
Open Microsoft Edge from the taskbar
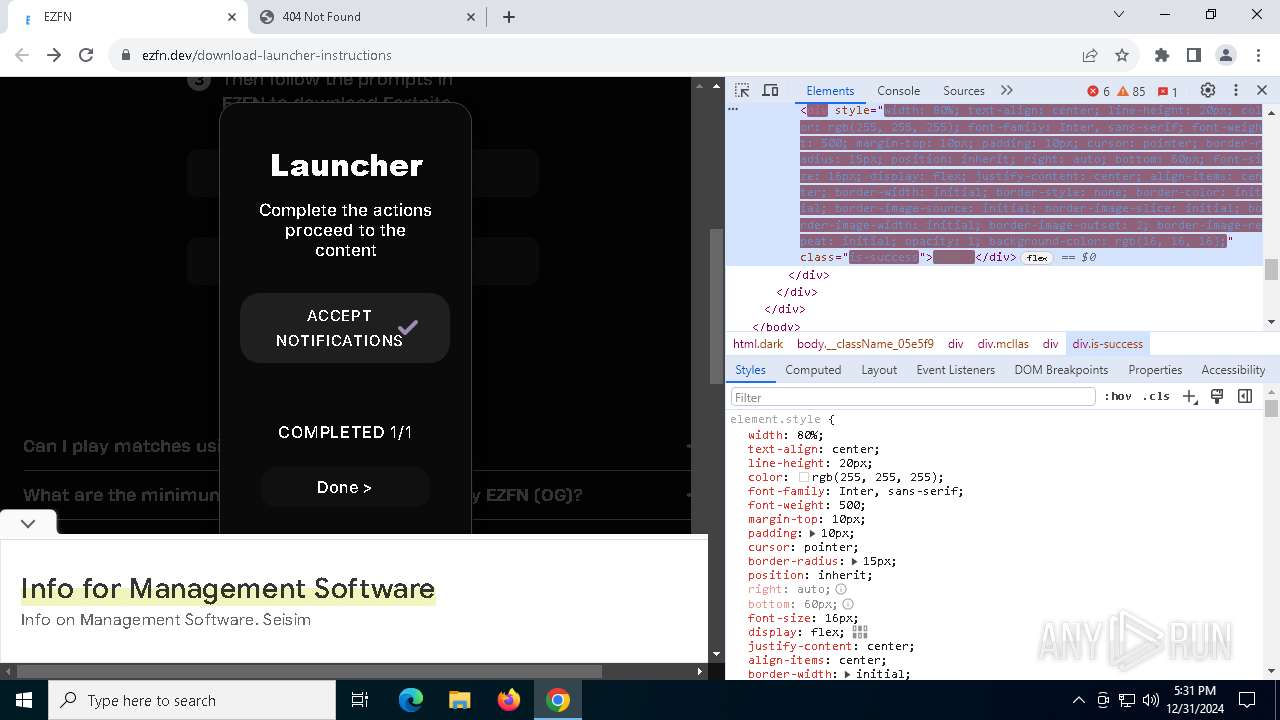(411, 700)
